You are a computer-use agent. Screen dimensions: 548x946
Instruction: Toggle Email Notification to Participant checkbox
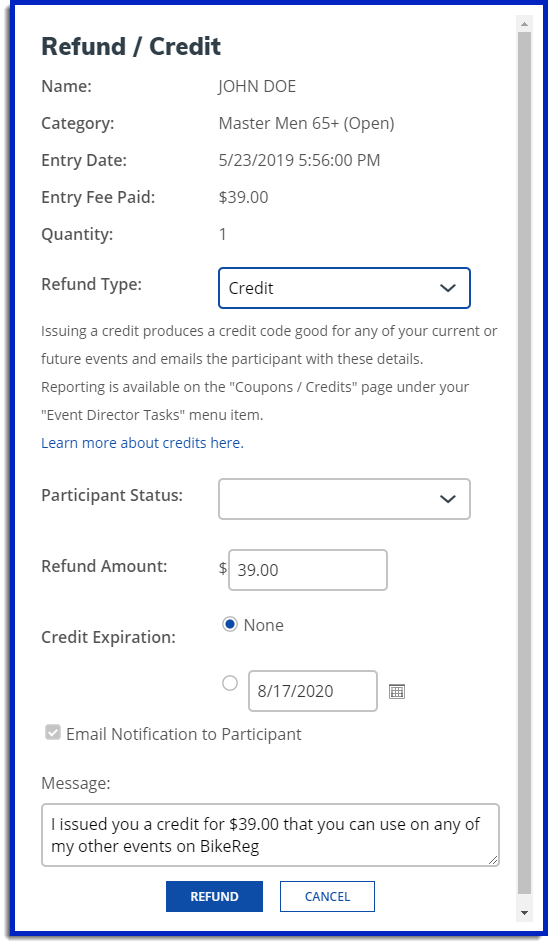coord(53,733)
